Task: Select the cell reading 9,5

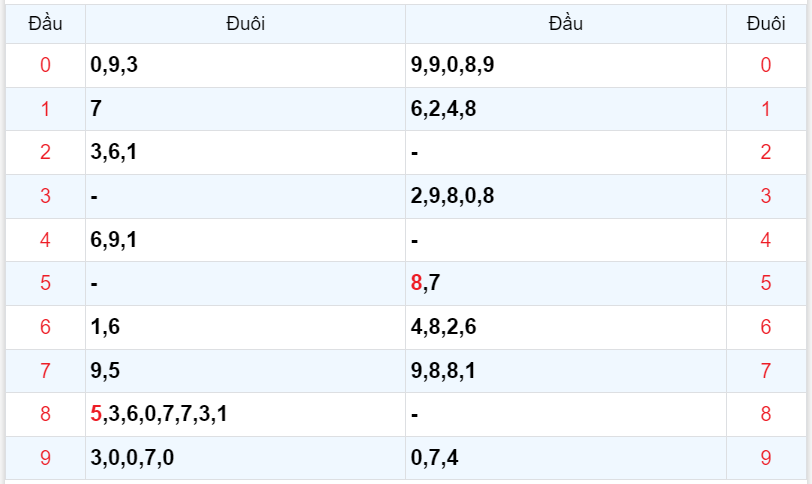Action: (x=104, y=371)
